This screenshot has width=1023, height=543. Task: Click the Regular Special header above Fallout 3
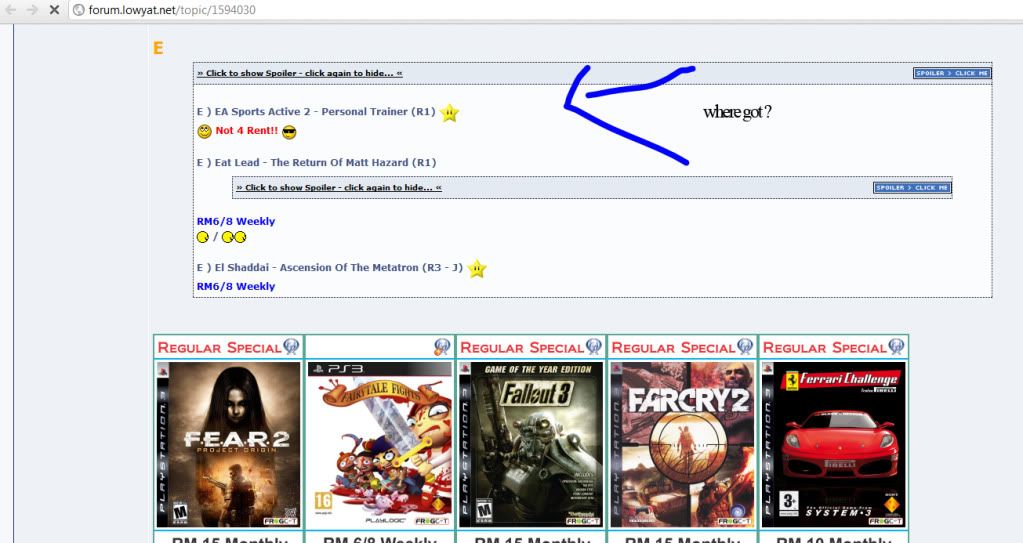tap(521, 348)
